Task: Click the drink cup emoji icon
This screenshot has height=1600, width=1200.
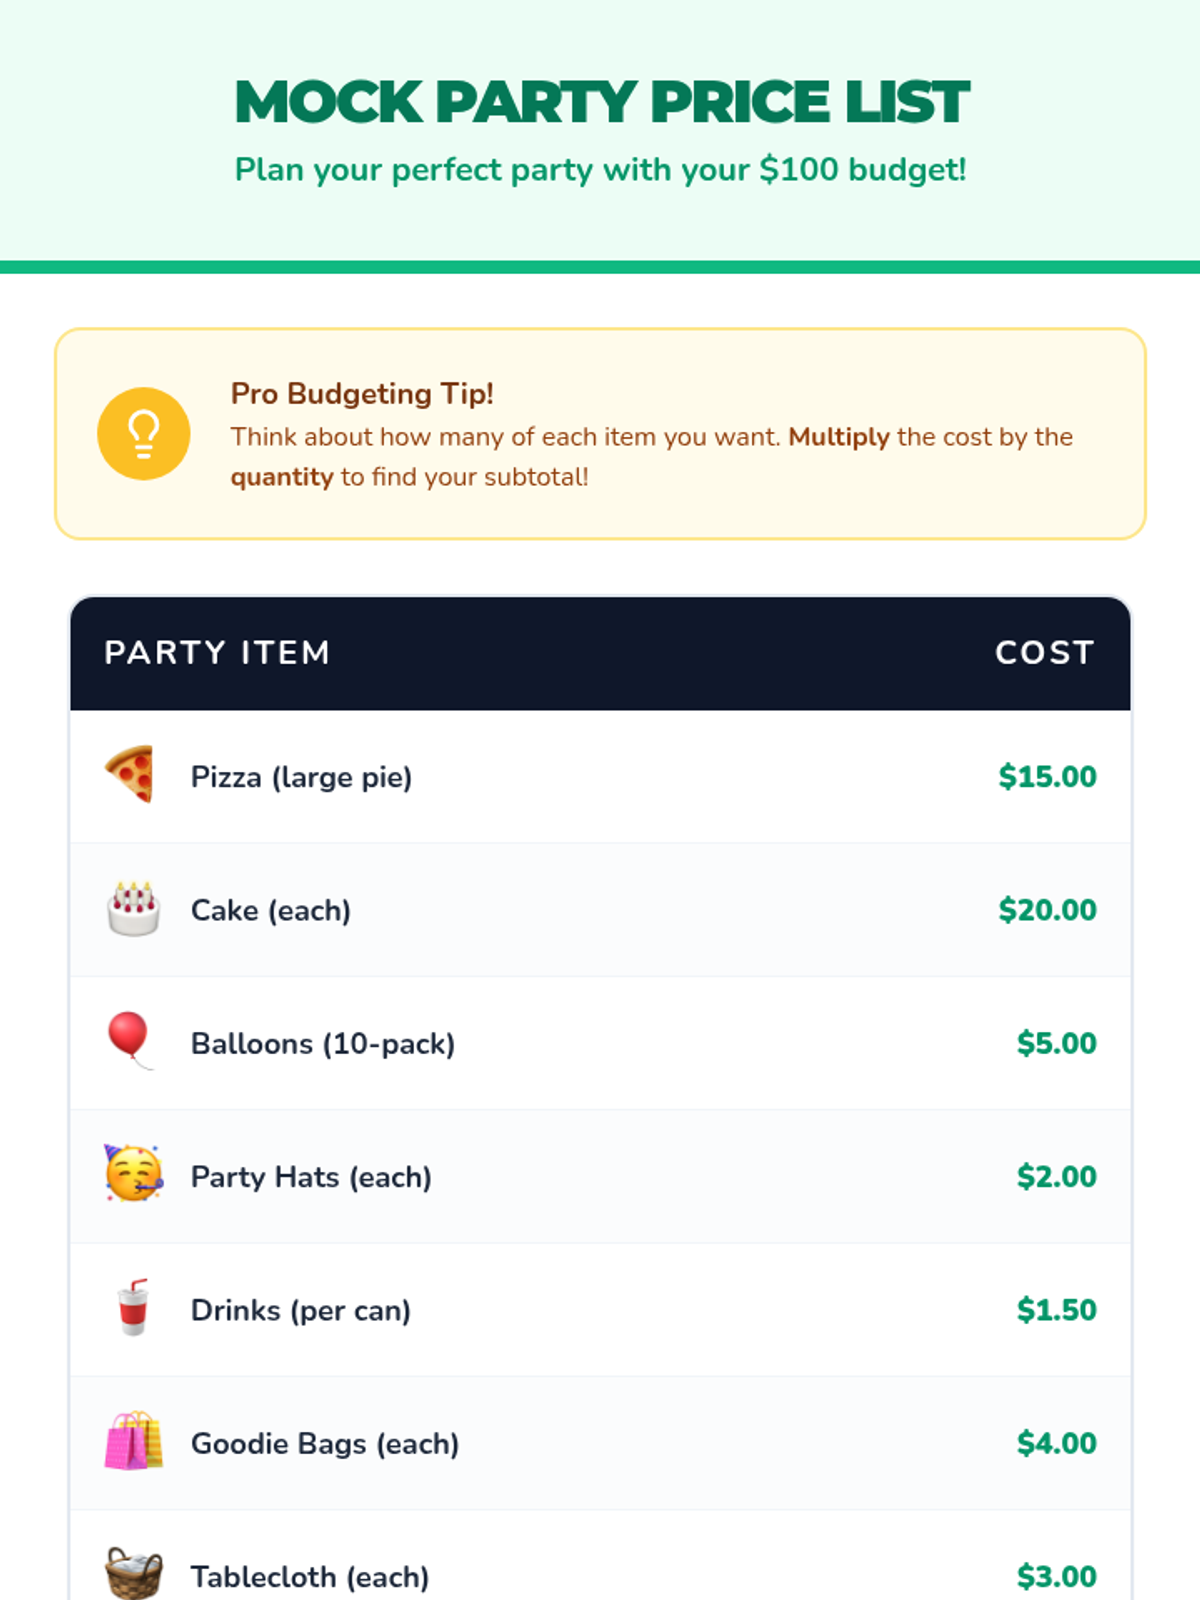Action: 132,1307
